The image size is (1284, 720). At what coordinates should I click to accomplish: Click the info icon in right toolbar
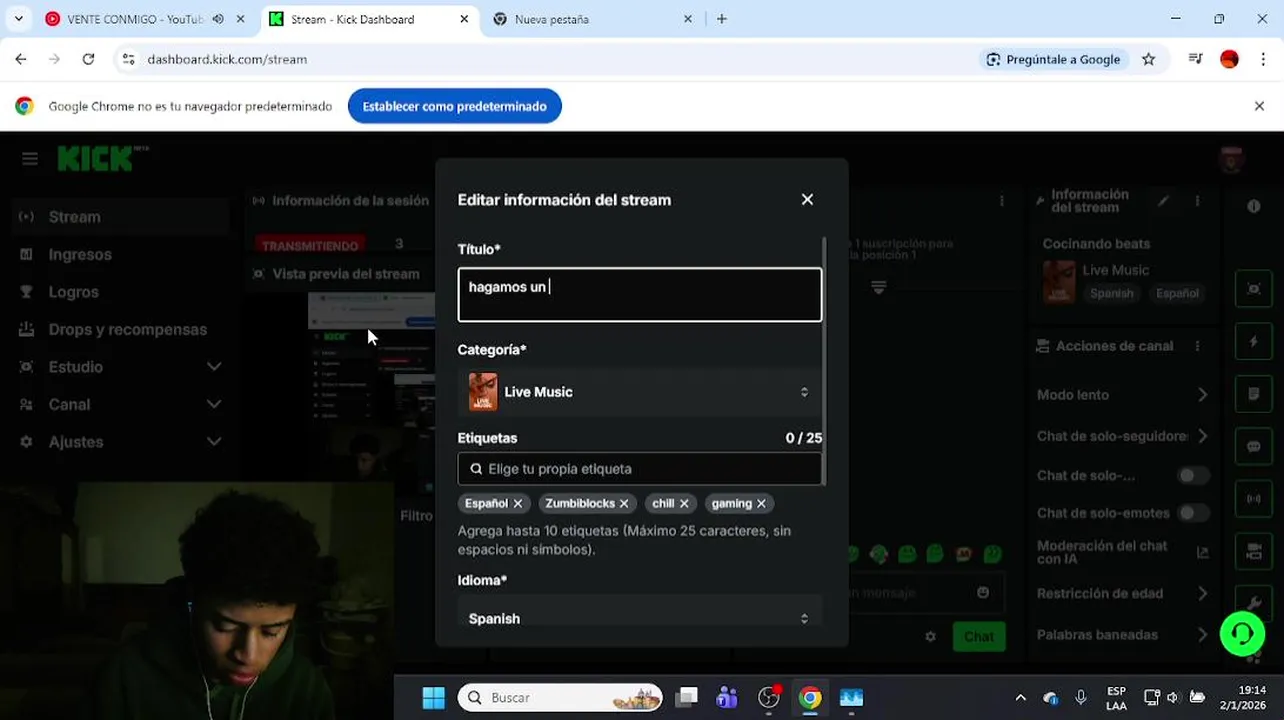click(x=1254, y=206)
